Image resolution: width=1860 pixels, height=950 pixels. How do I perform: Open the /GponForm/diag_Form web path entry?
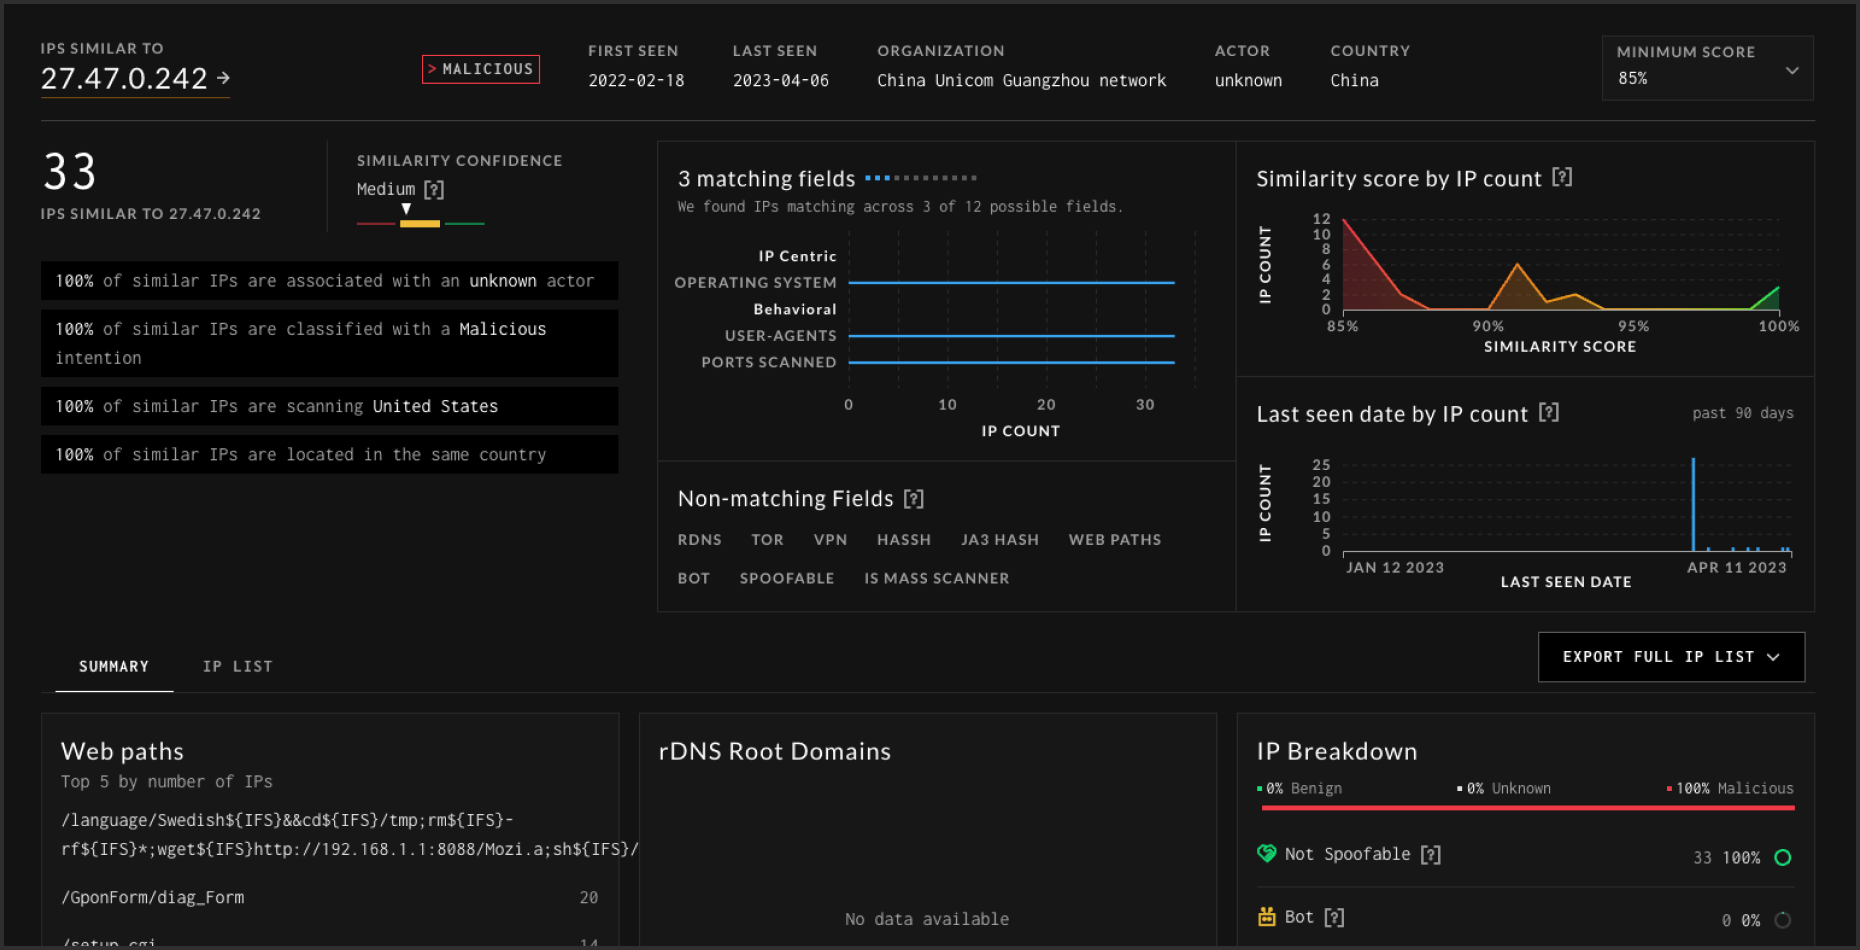(152, 897)
